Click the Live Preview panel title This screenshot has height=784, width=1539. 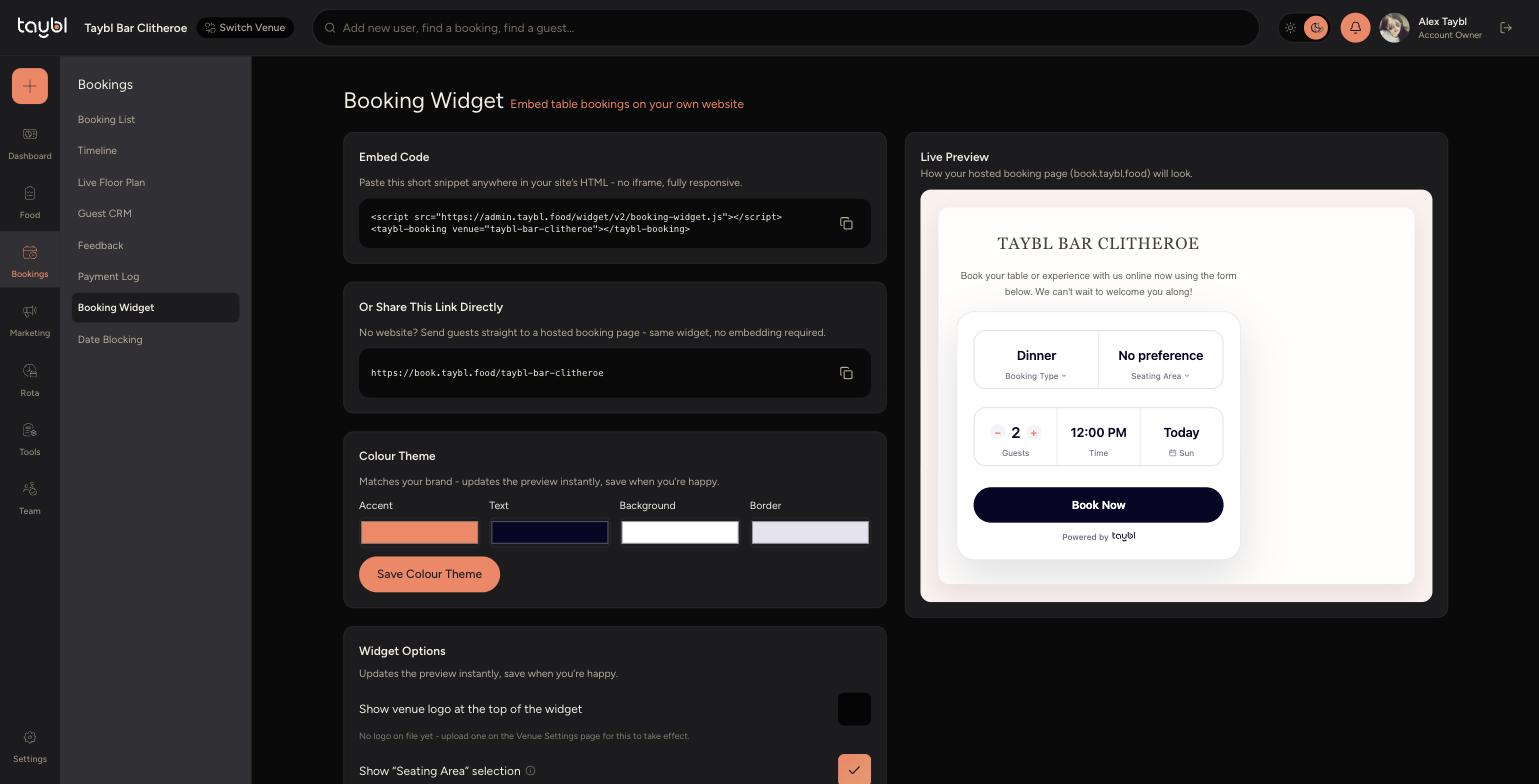[954, 157]
